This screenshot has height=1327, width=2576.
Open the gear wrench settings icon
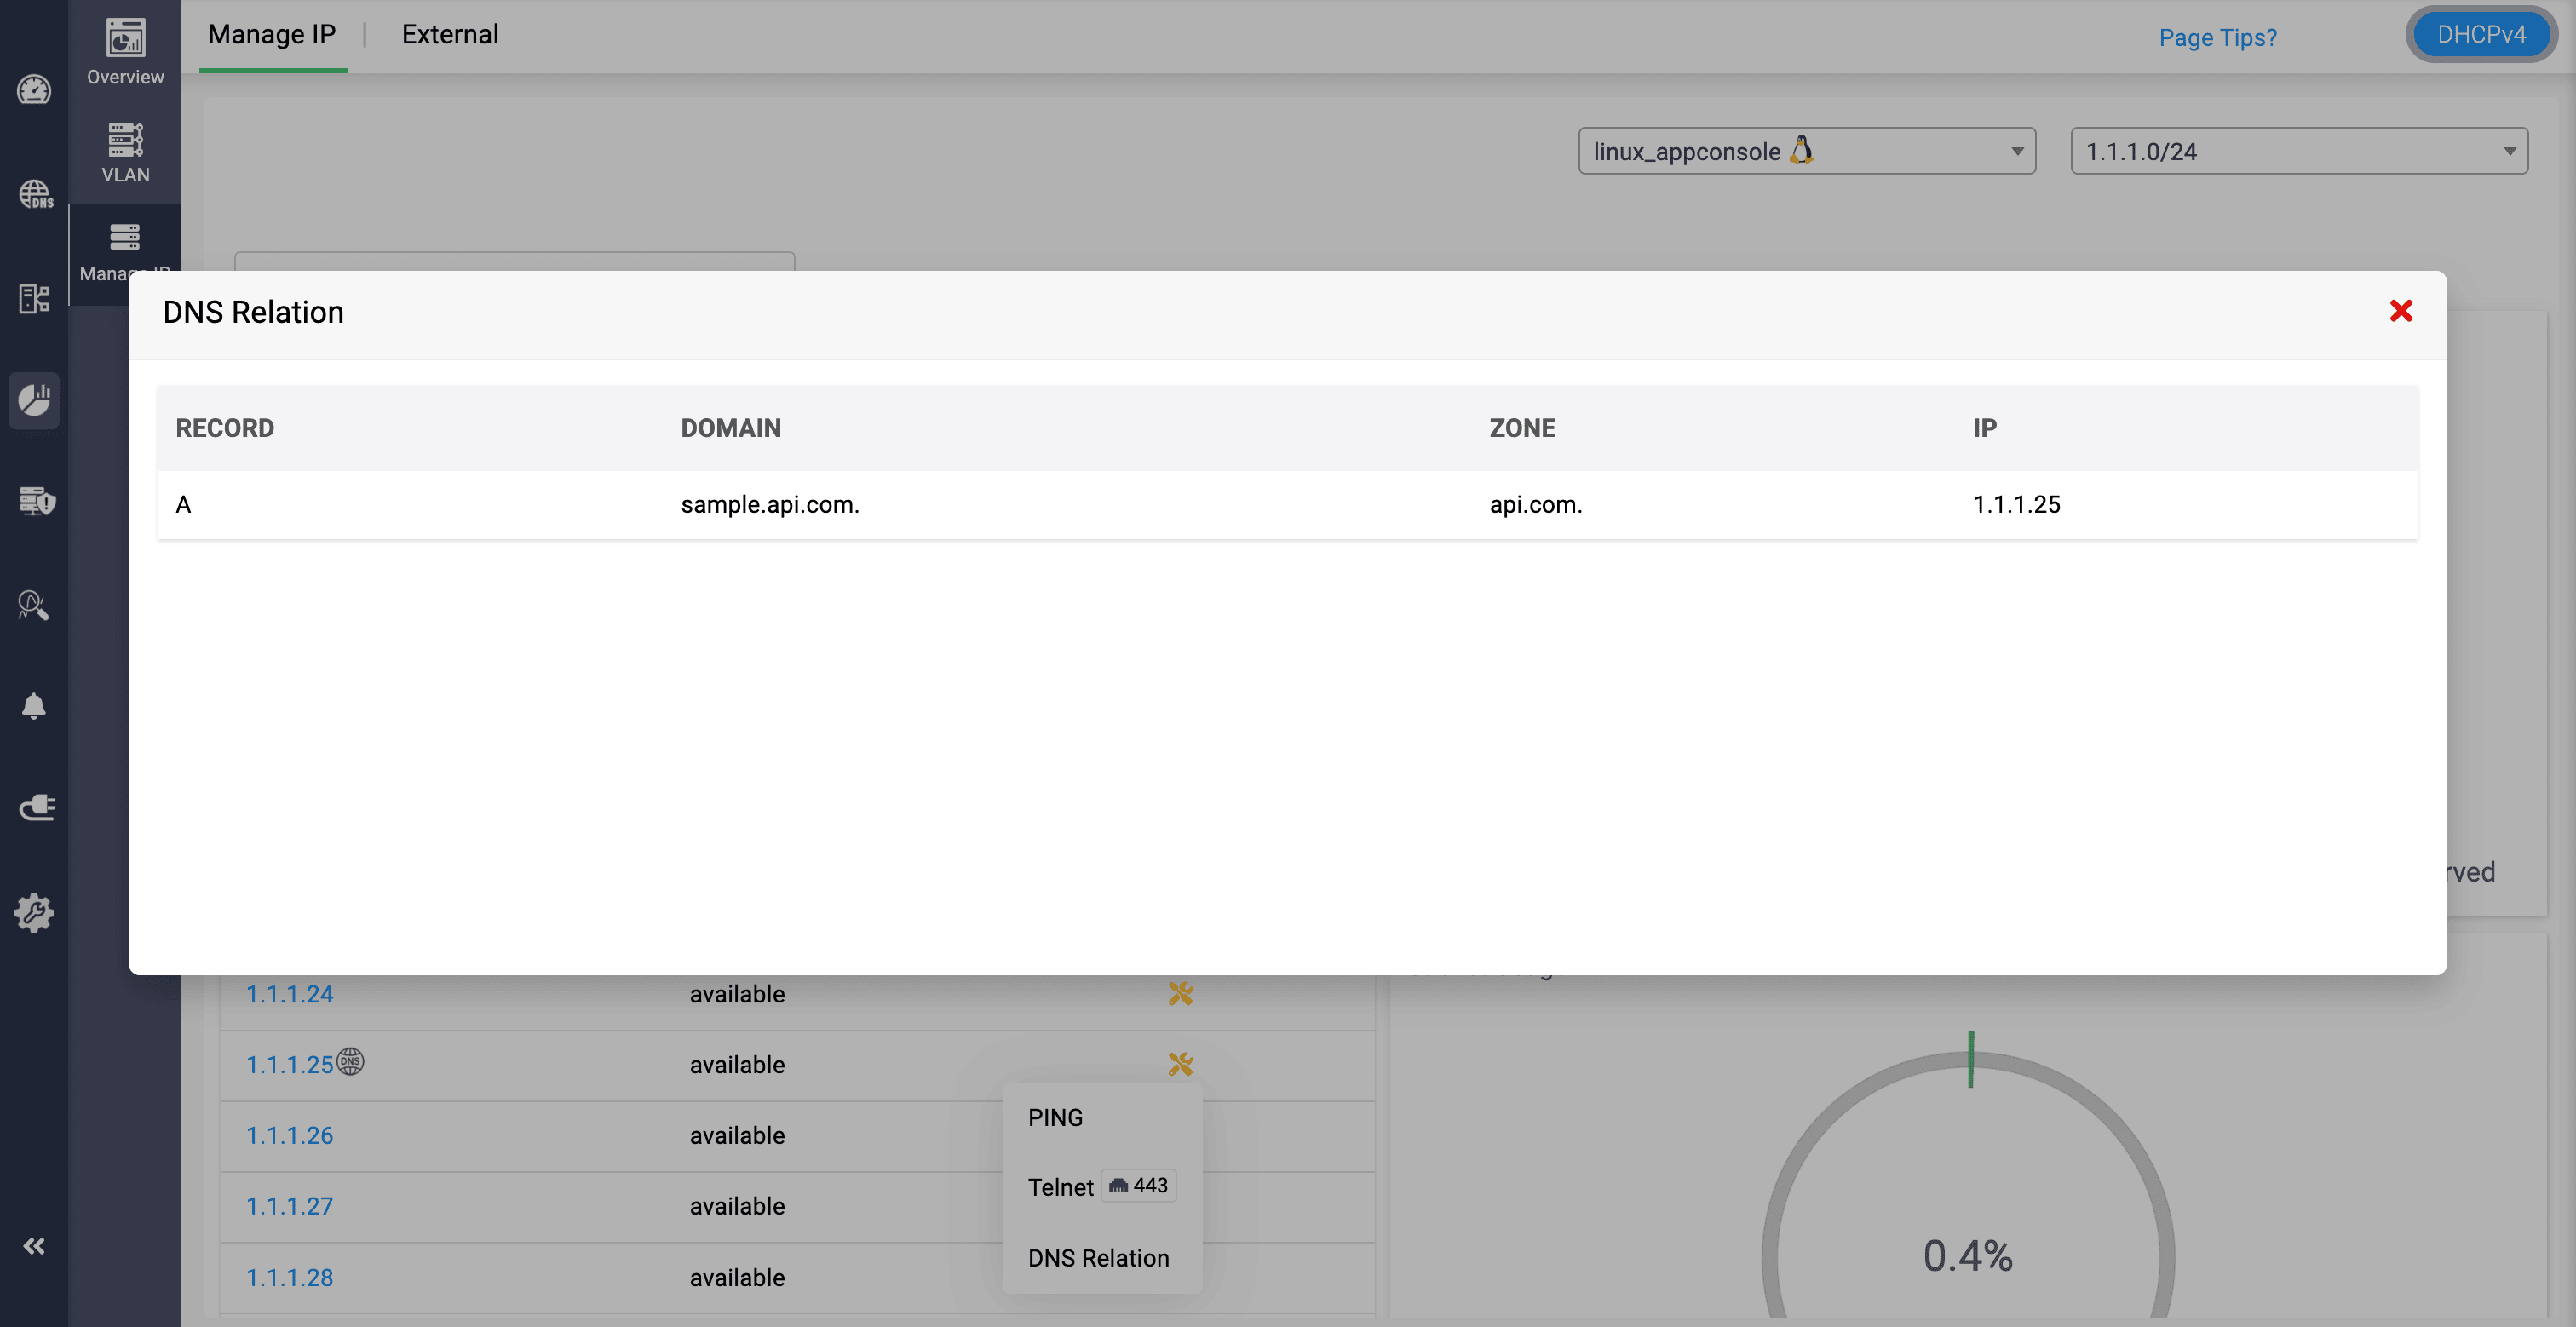click(34, 912)
